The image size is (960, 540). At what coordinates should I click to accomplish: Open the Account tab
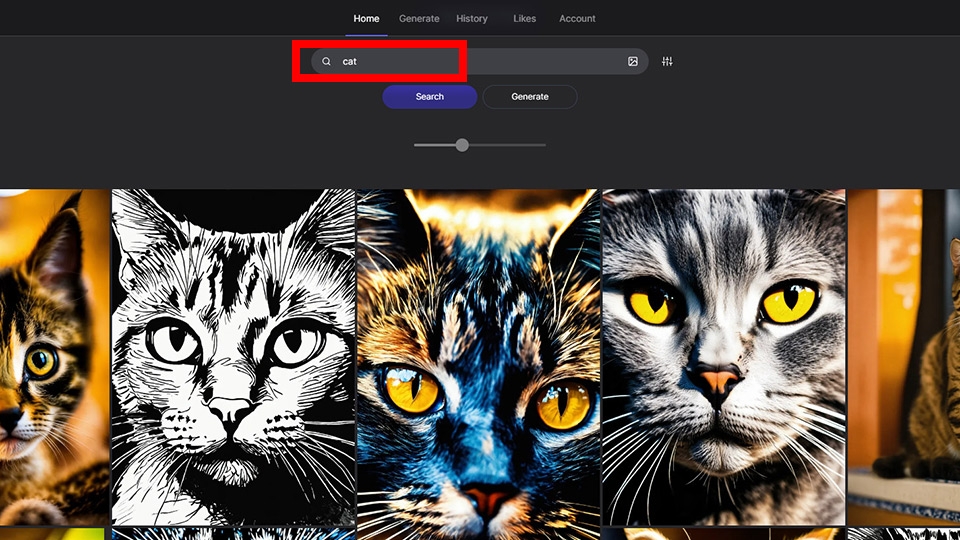pyautogui.click(x=577, y=18)
